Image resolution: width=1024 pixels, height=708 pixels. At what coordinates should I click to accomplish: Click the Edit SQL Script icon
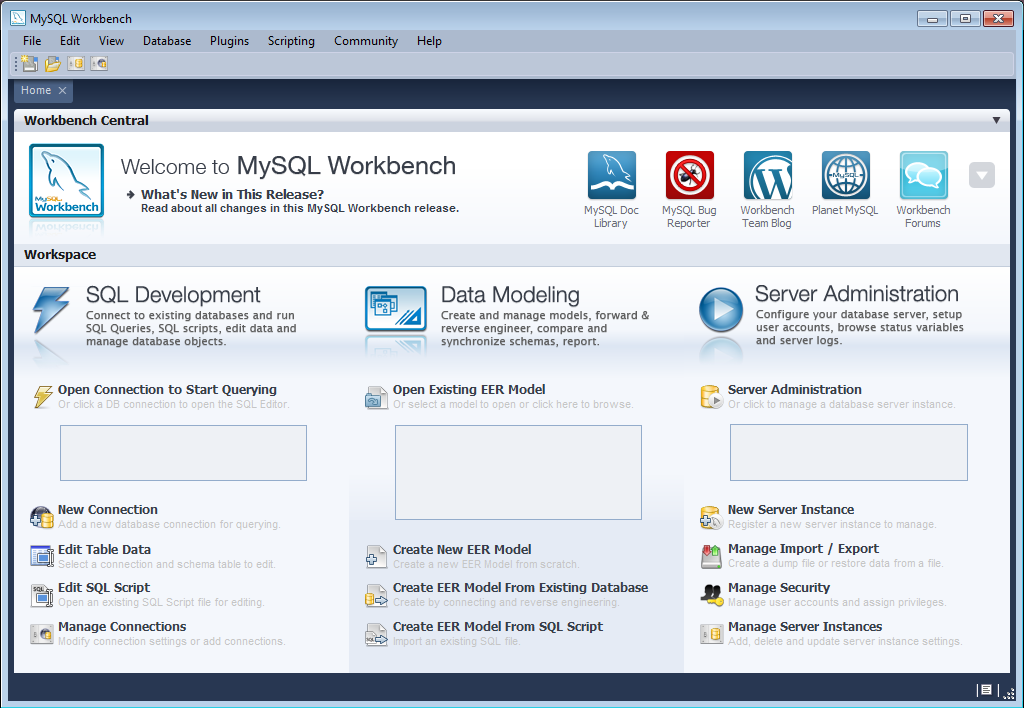(42, 595)
